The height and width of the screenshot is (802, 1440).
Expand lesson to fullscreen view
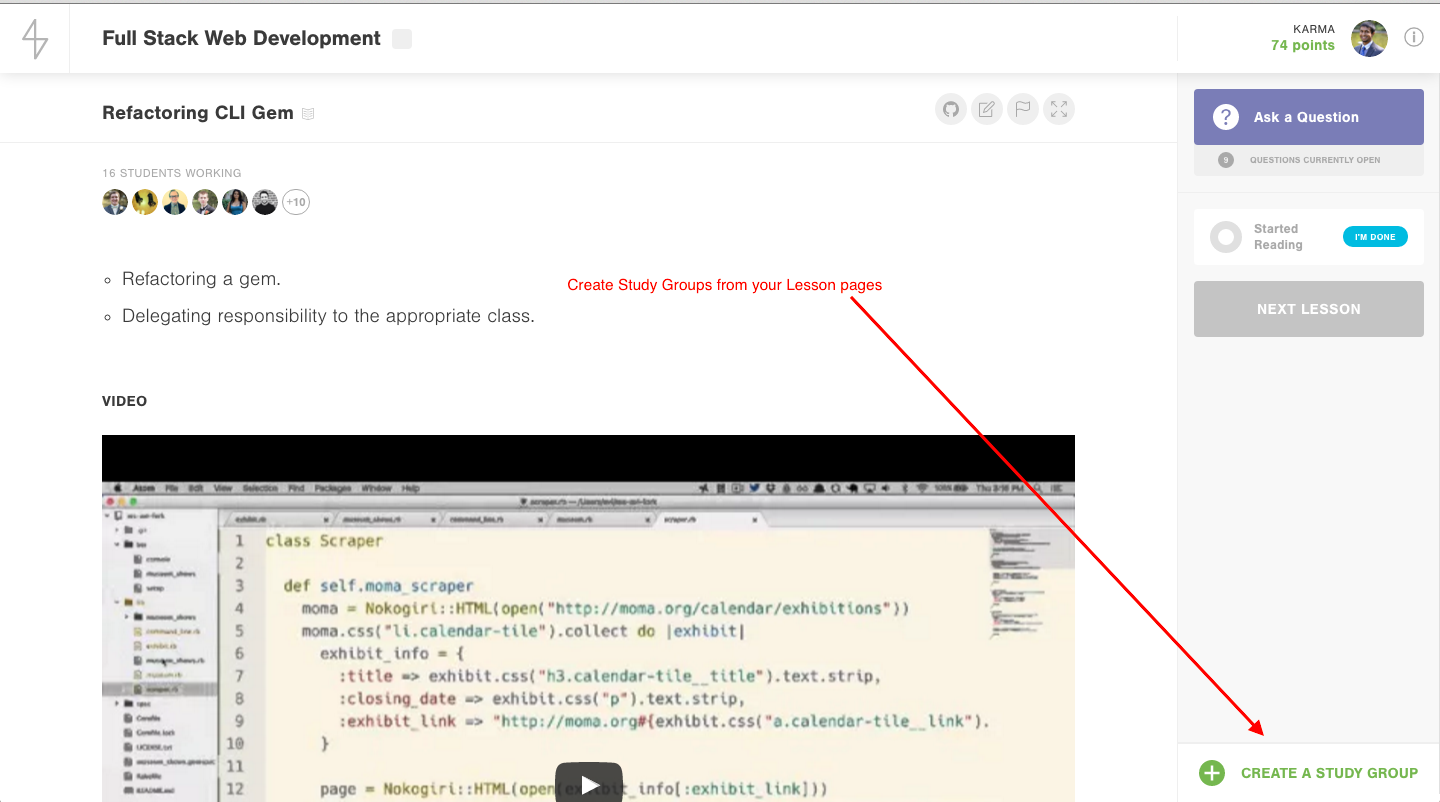[x=1058, y=109]
